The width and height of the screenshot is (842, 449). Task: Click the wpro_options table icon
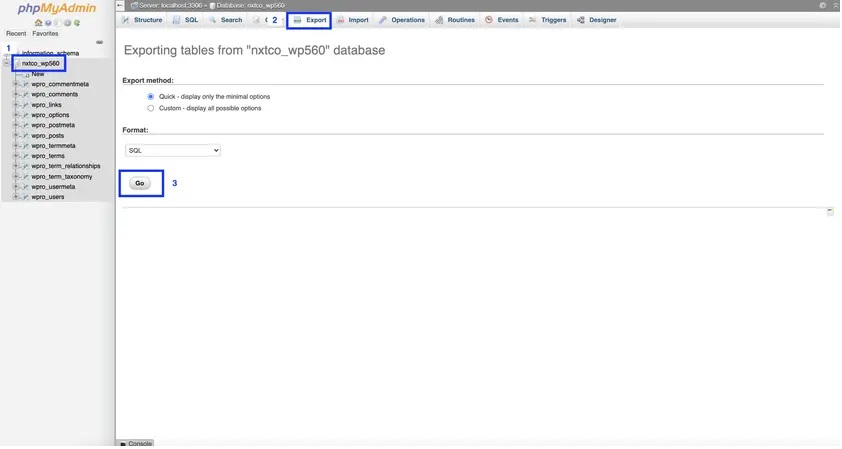coord(25,115)
